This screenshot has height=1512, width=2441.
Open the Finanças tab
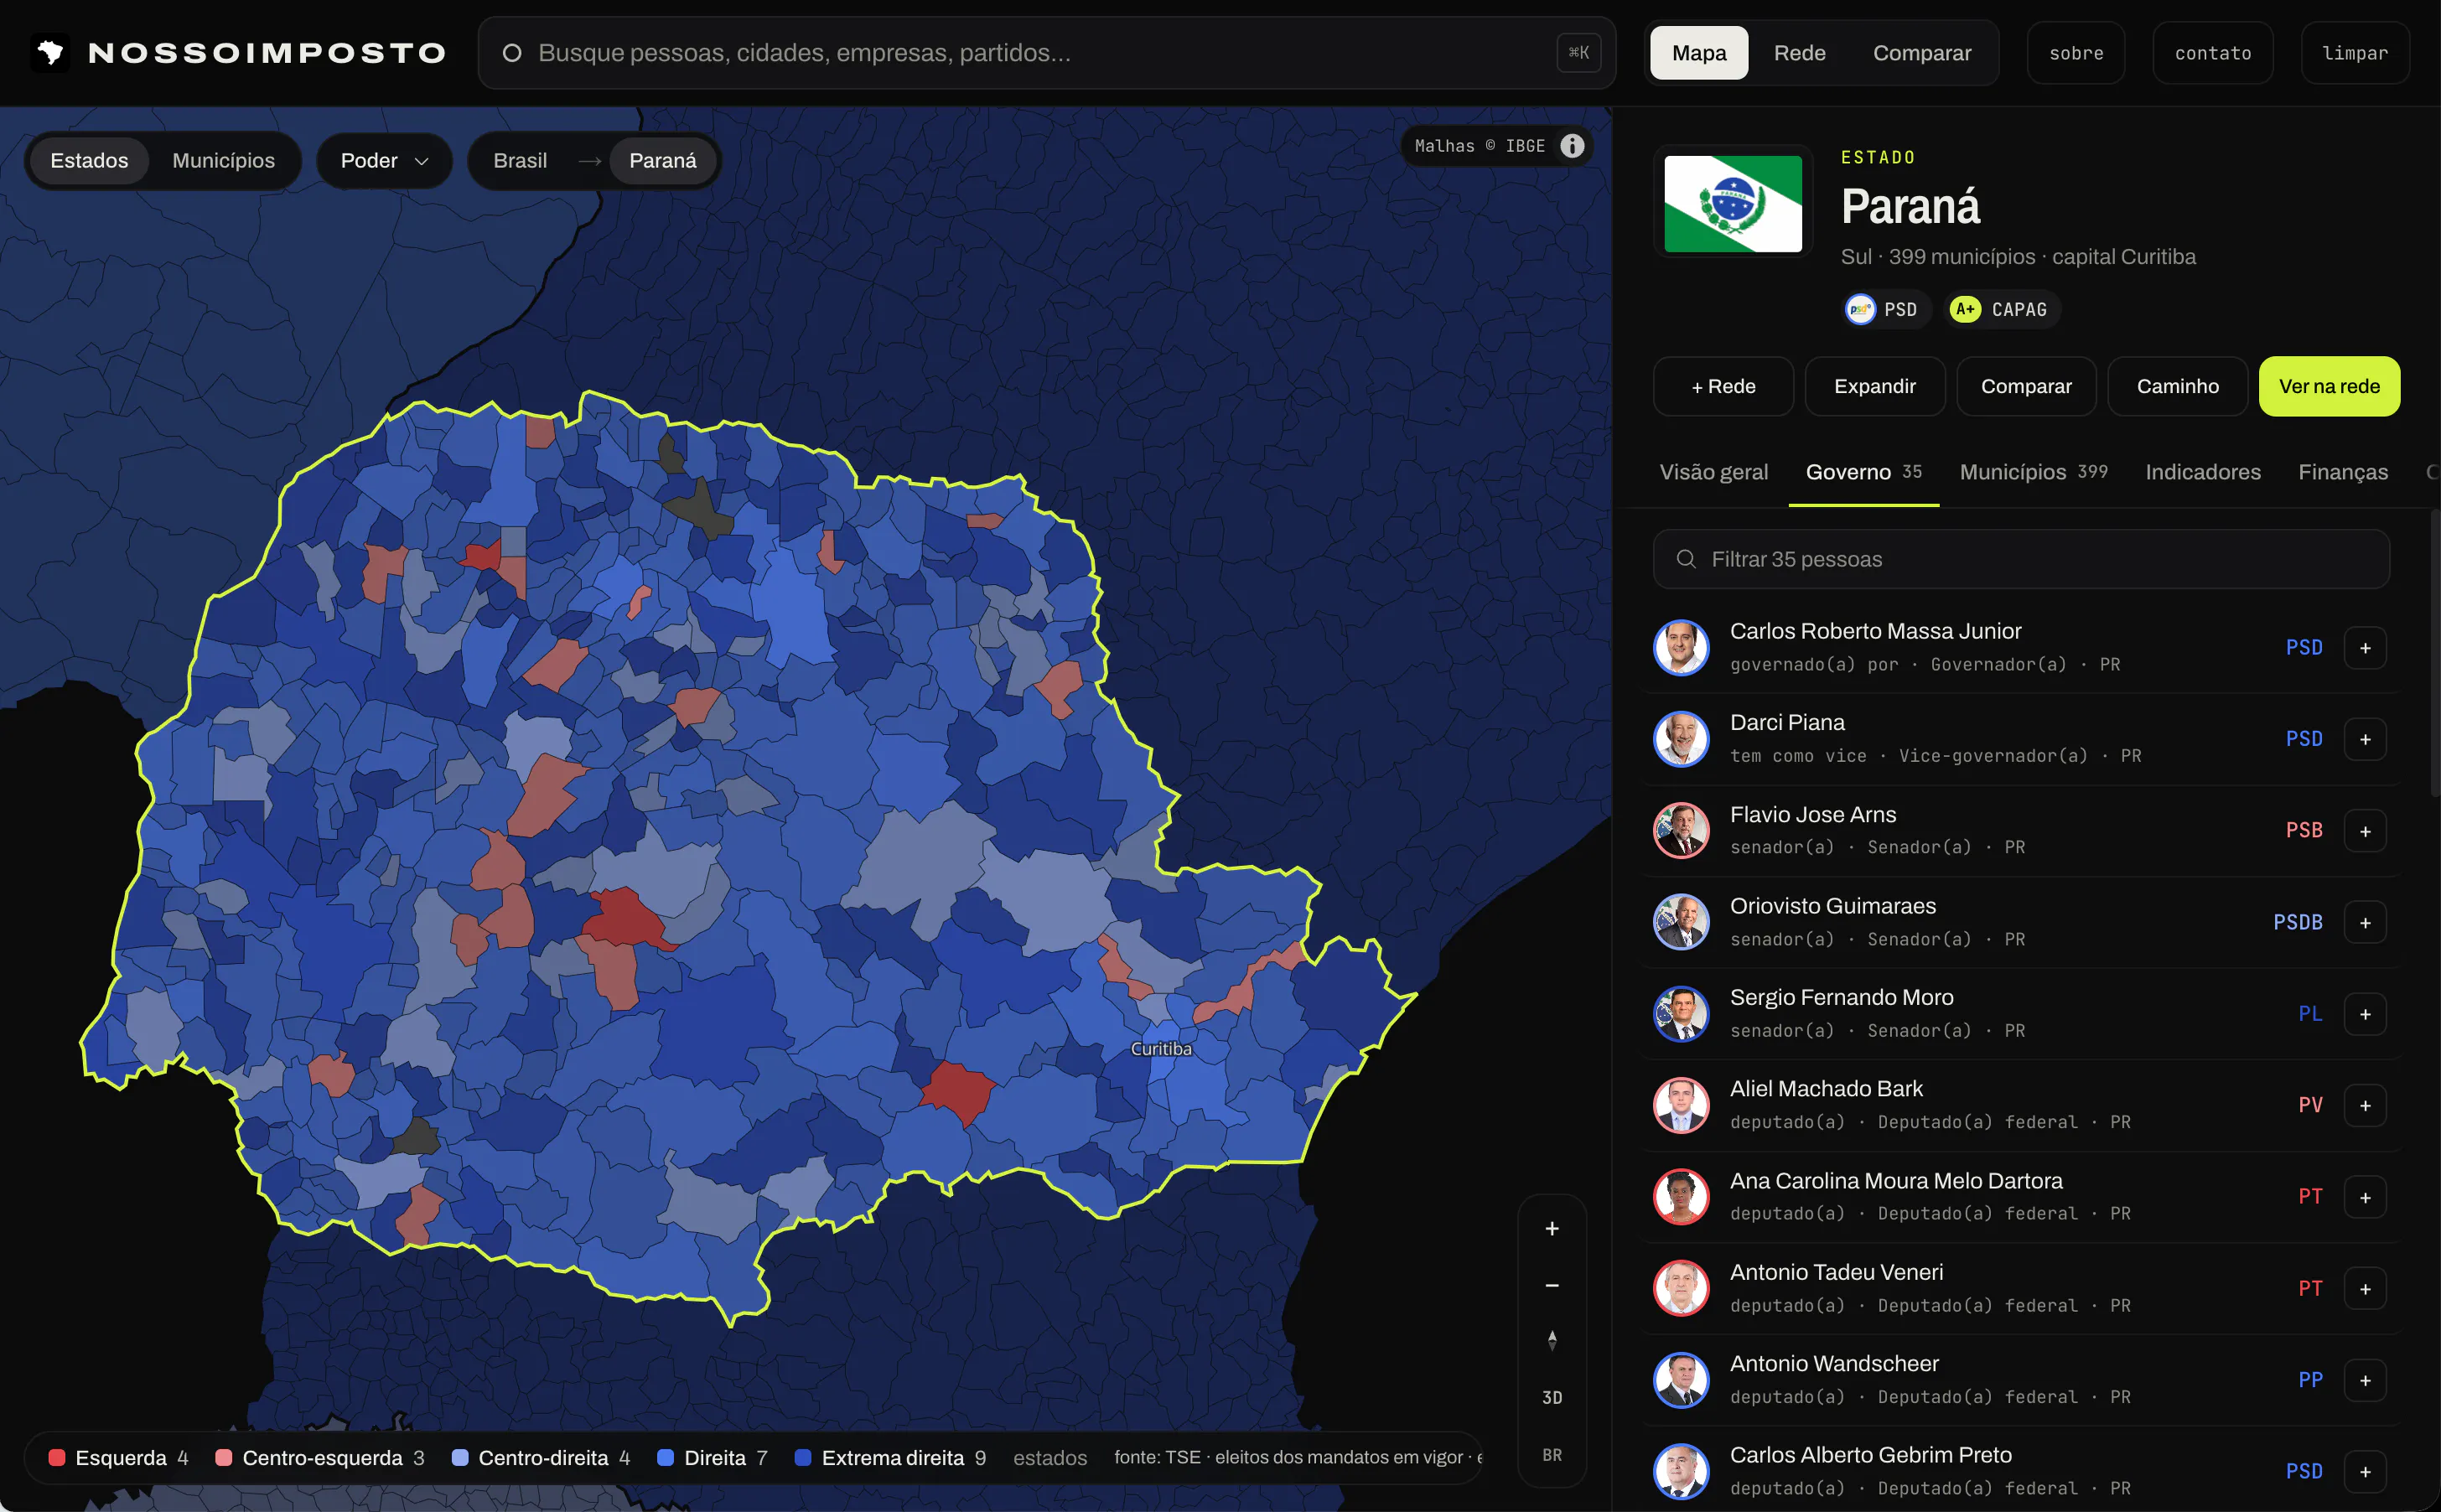pyautogui.click(x=2343, y=472)
